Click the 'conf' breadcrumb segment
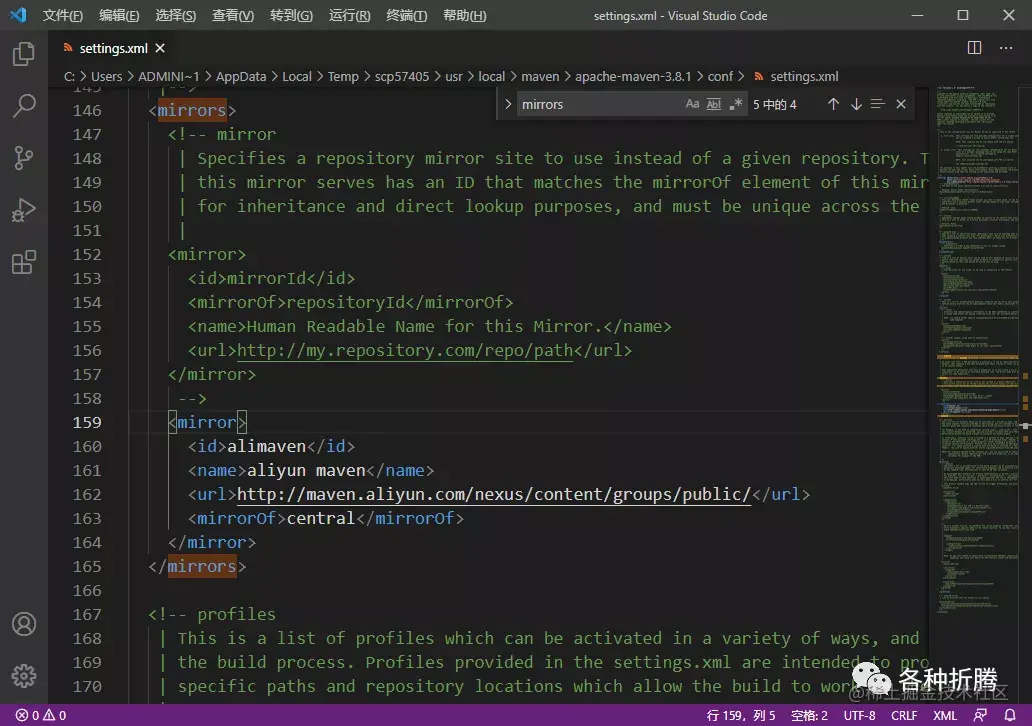 click(720, 76)
